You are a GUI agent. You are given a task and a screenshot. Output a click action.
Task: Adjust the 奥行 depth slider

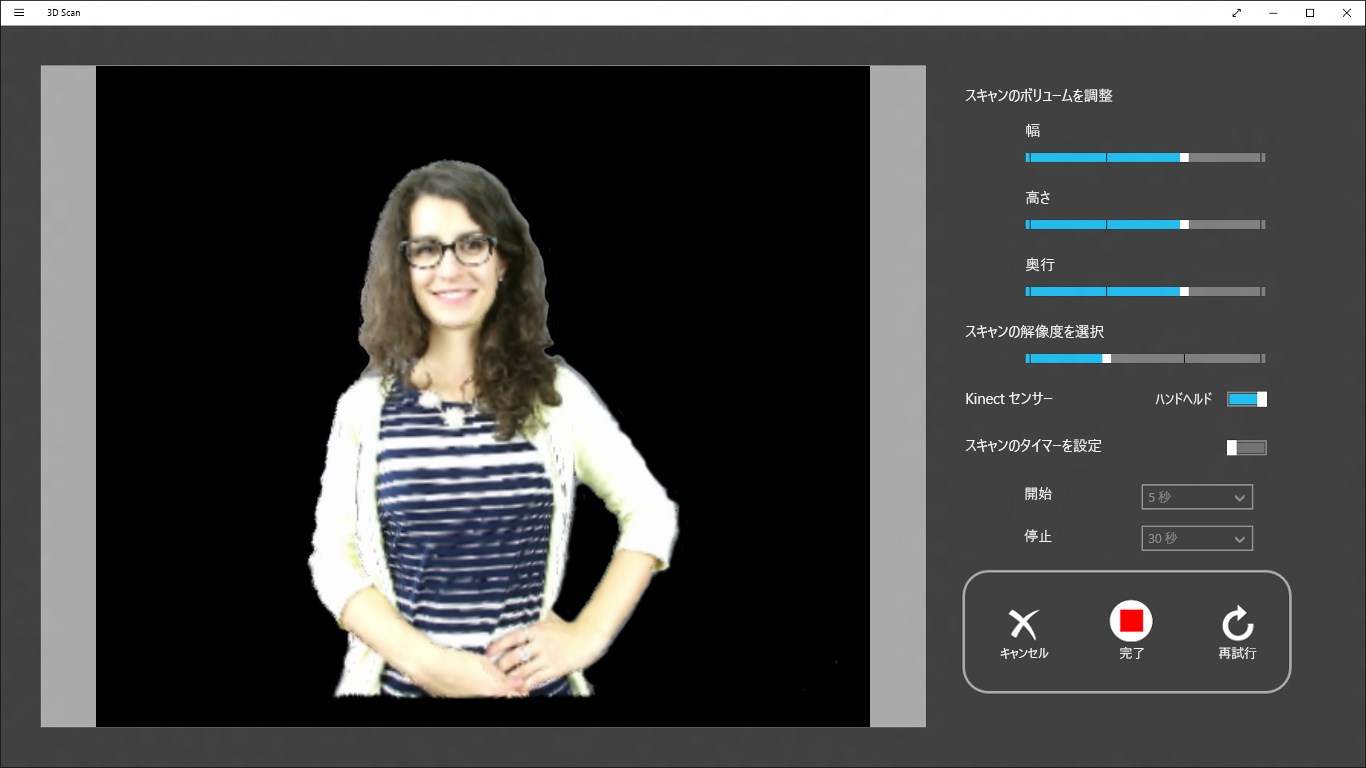coord(1183,291)
